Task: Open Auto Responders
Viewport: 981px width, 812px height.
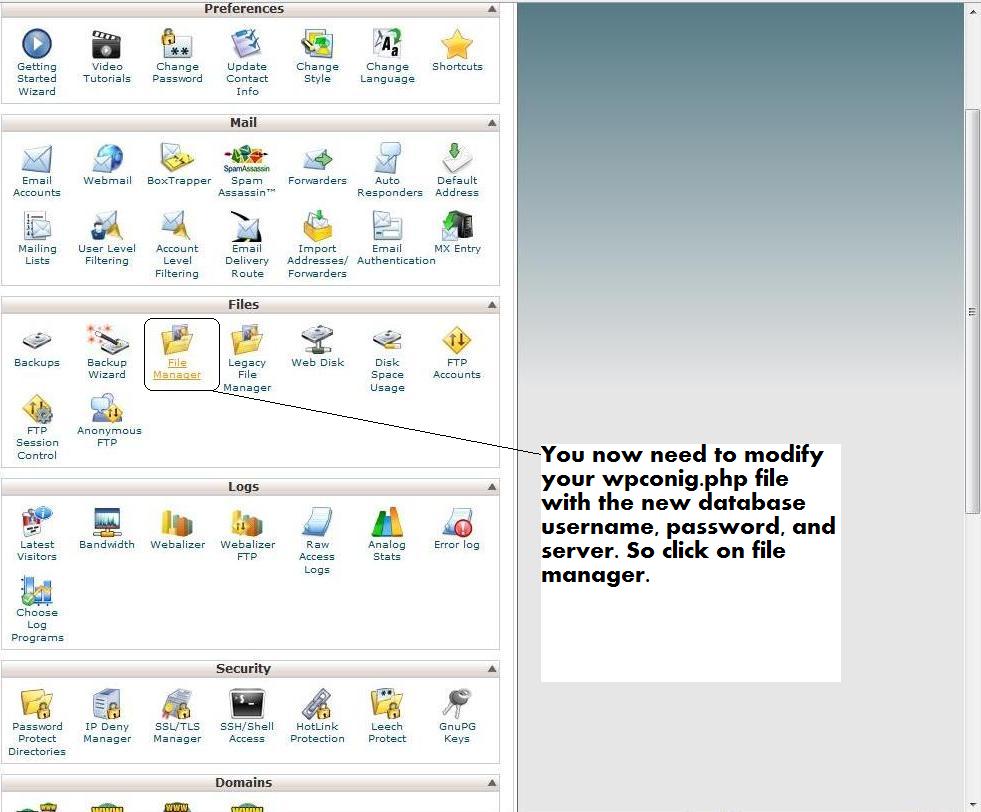Action: (x=389, y=170)
